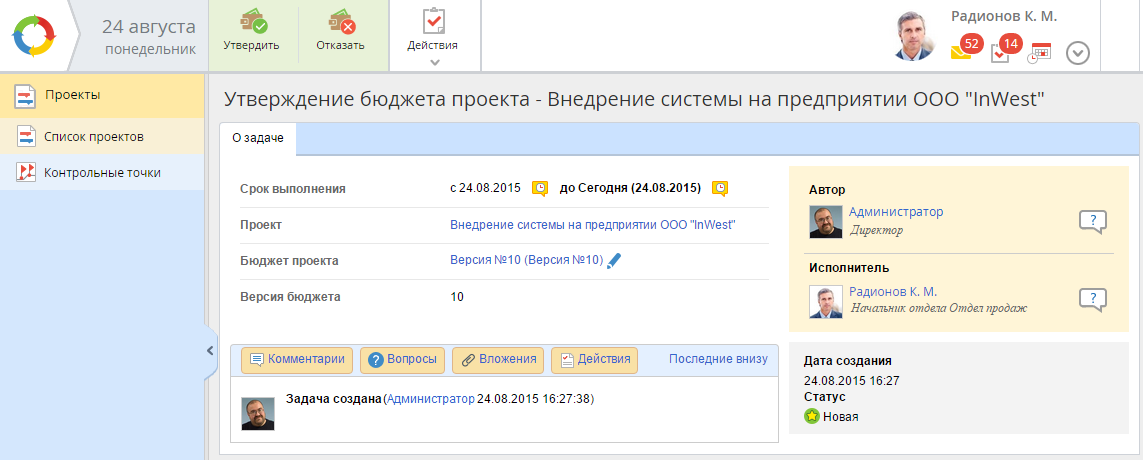Click date 24 августа in header
The width and height of the screenshot is (1143, 460).
click(x=149, y=28)
